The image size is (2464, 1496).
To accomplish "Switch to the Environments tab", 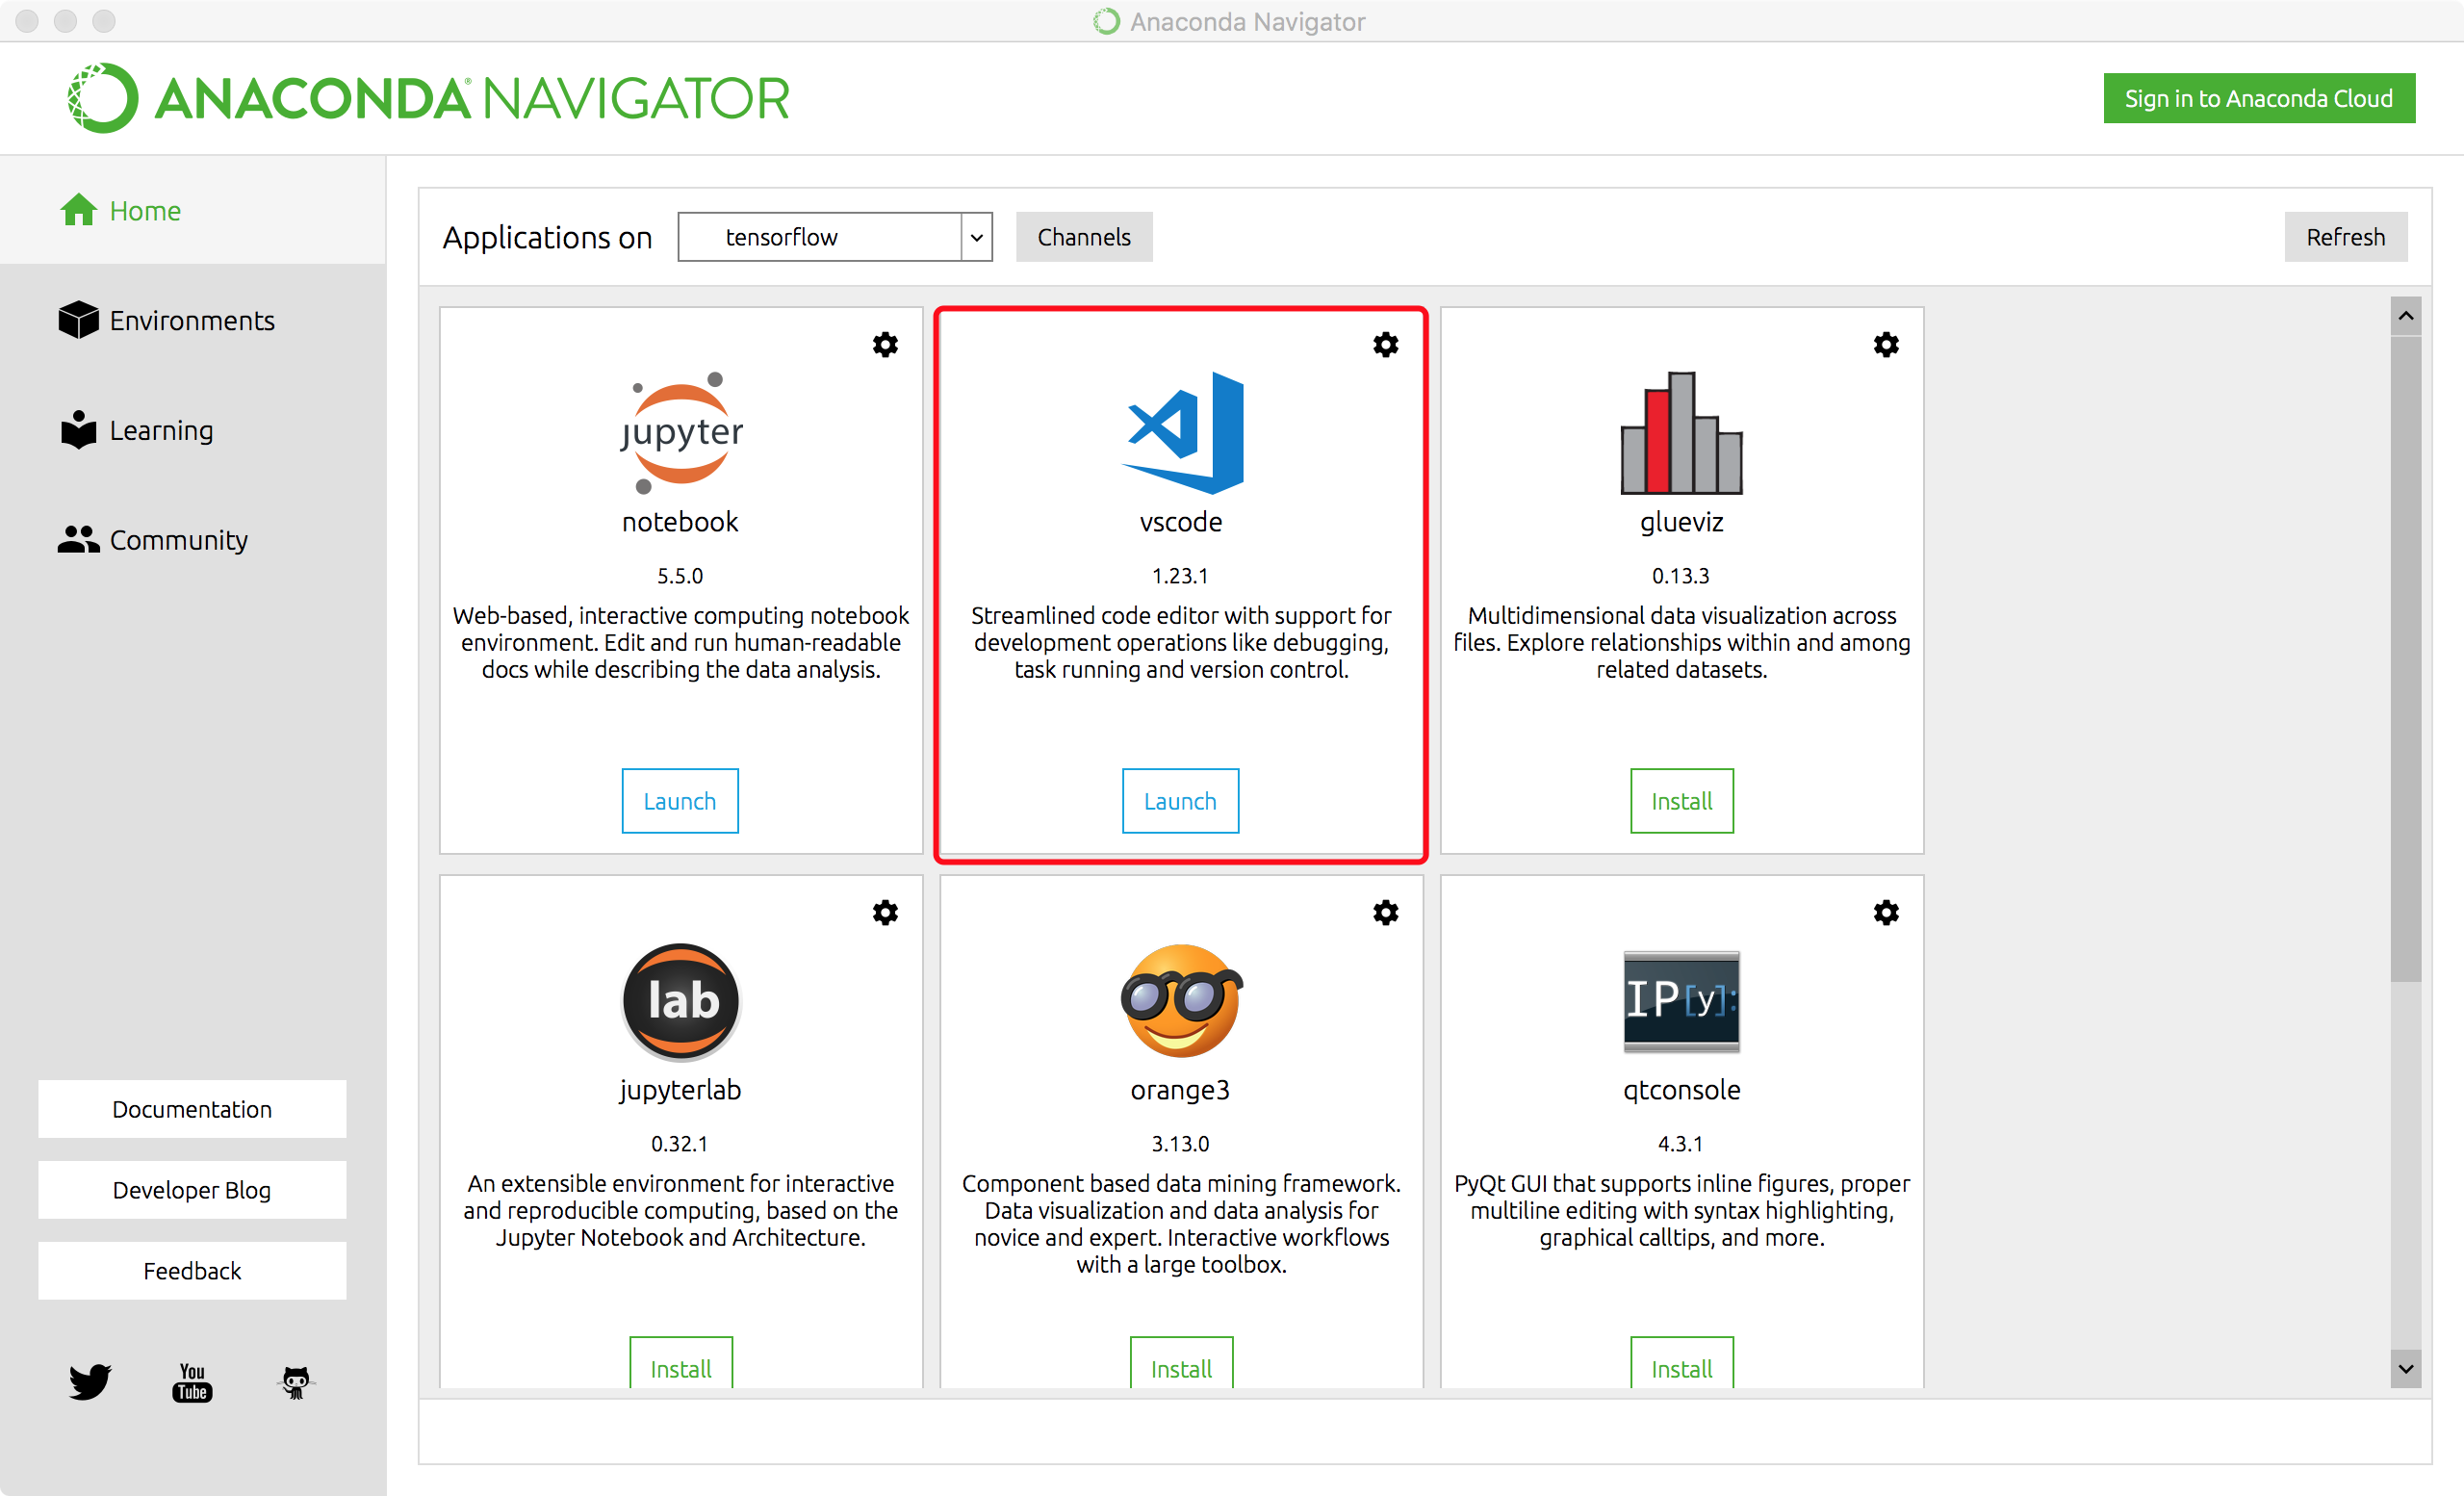I will [193, 320].
